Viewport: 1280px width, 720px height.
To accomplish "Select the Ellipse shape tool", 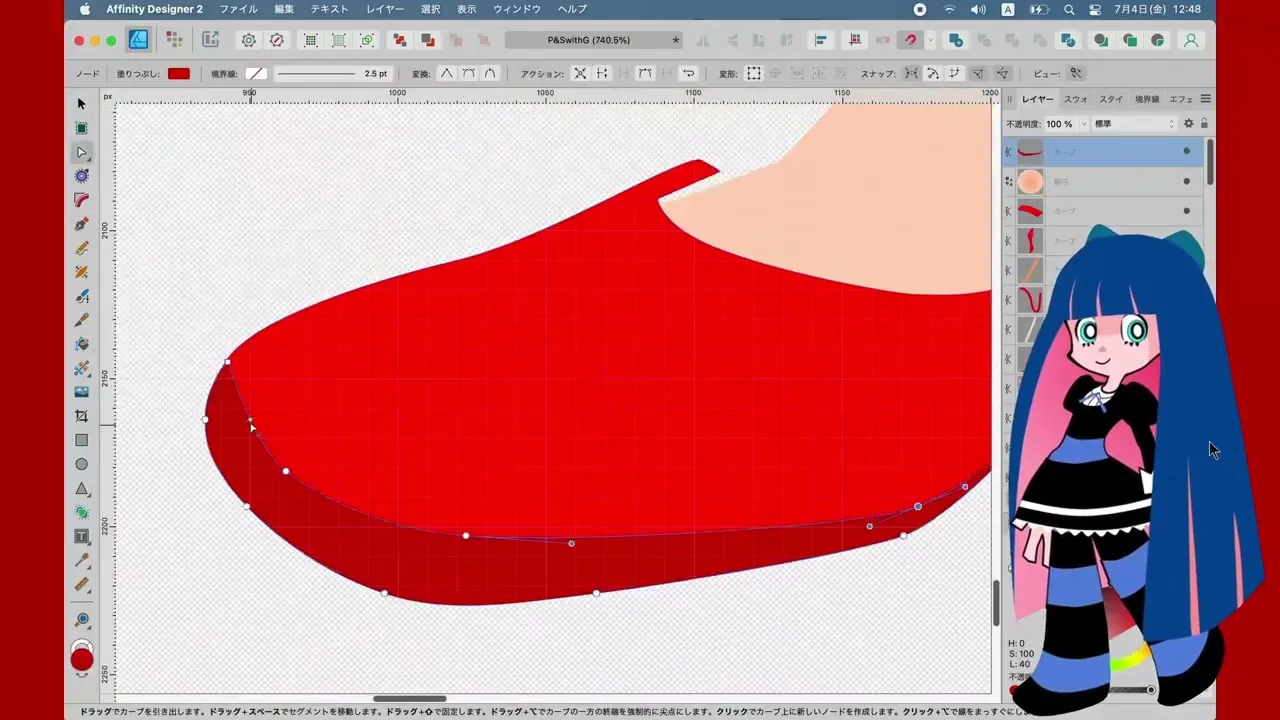I will (x=82, y=464).
